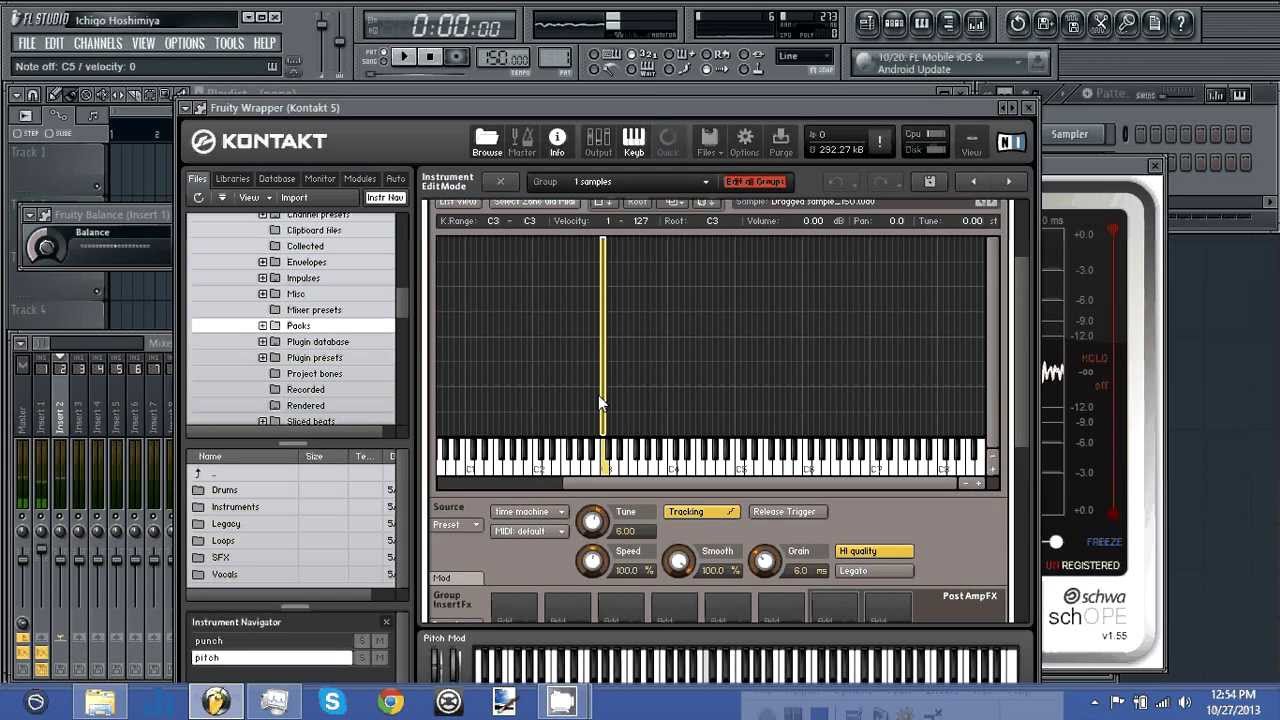Viewport: 1280px width, 720px height.
Task: Open the Kontakt Output section
Action: pos(598,142)
